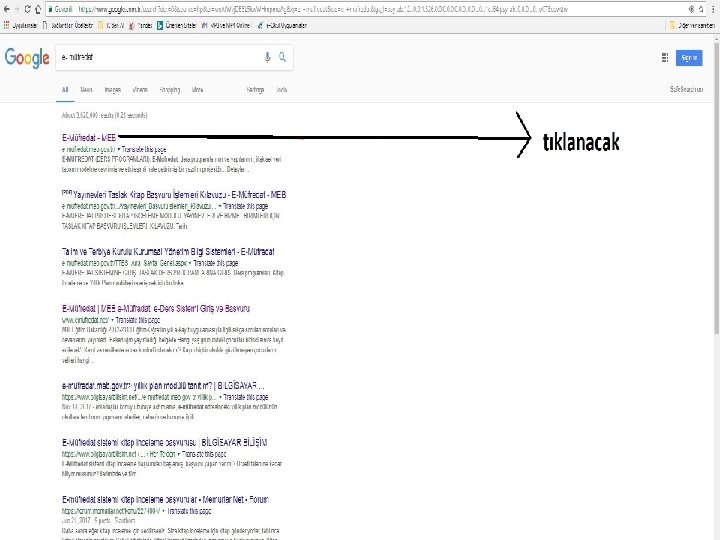The height and width of the screenshot is (540, 720).
Task: Translate the Talim ve Terbiye result page
Action: coord(215,264)
